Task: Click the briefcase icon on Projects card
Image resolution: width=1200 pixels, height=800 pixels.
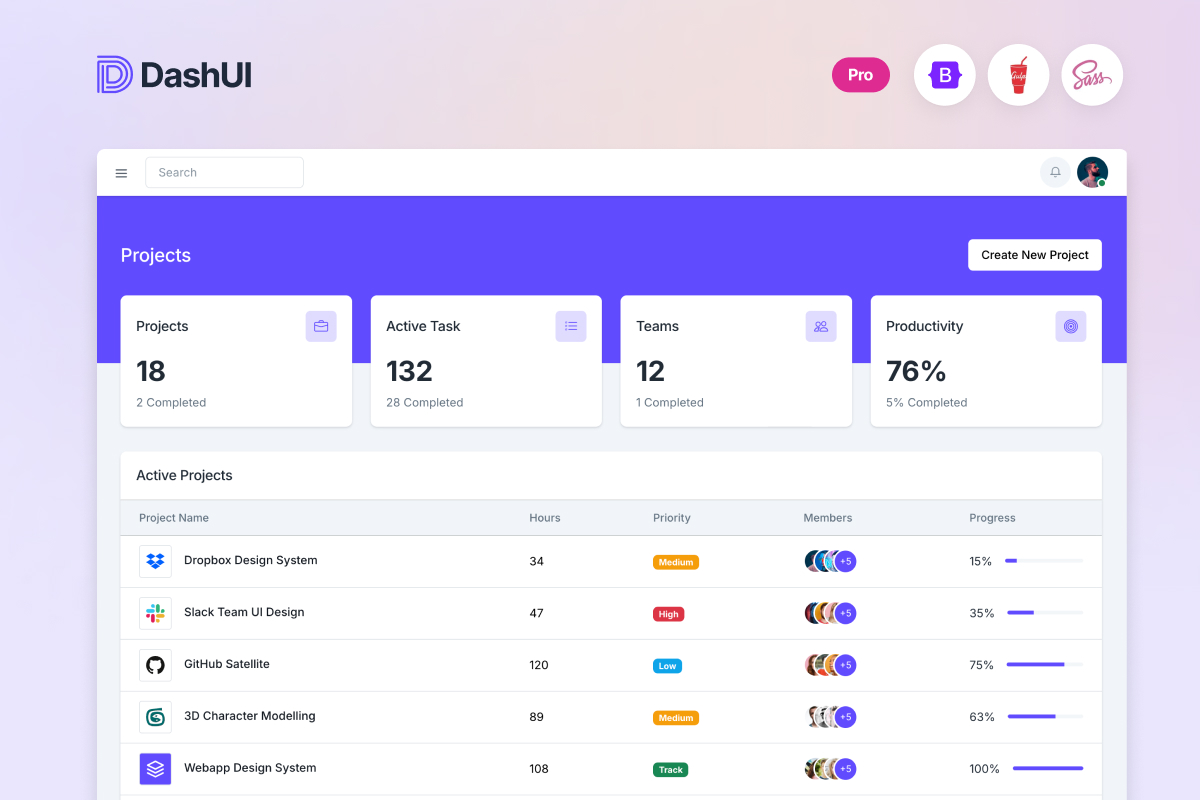Action: [321, 326]
